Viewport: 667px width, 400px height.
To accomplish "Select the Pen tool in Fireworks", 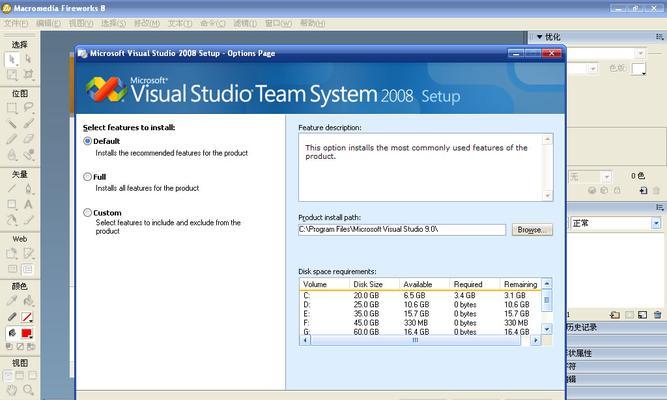I will [28, 188].
